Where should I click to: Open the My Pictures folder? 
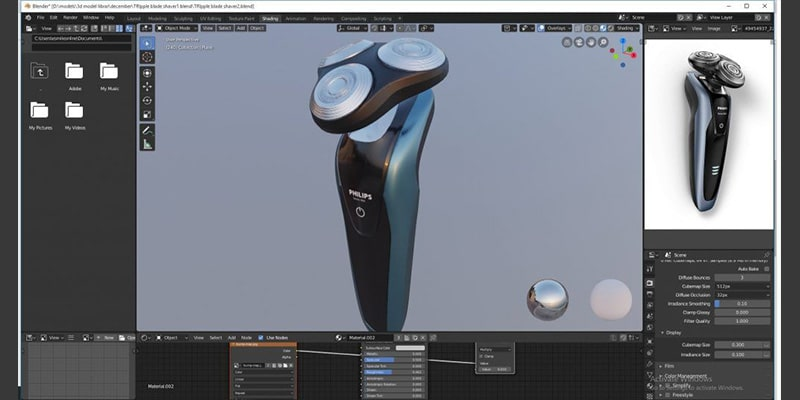(39, 110)
